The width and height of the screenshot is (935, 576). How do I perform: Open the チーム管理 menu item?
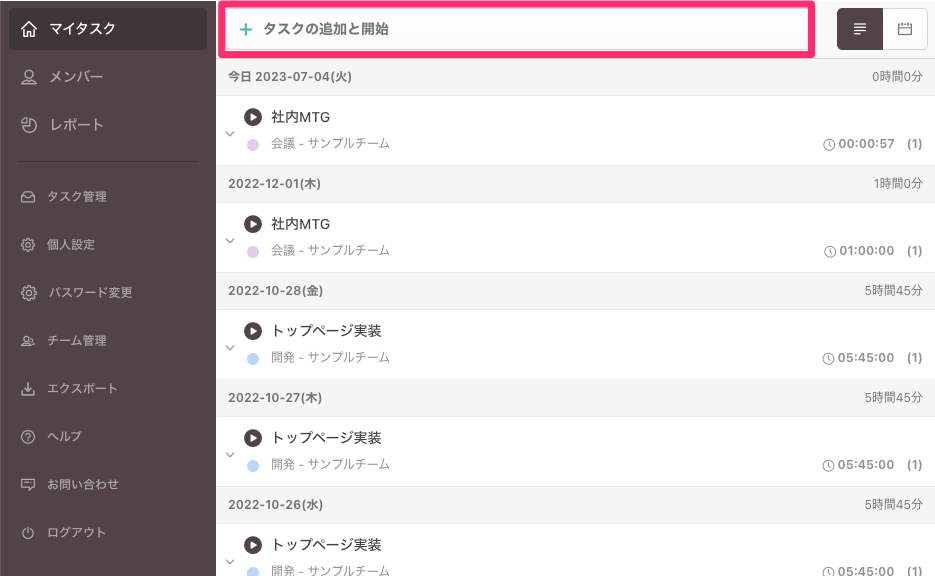77,341
